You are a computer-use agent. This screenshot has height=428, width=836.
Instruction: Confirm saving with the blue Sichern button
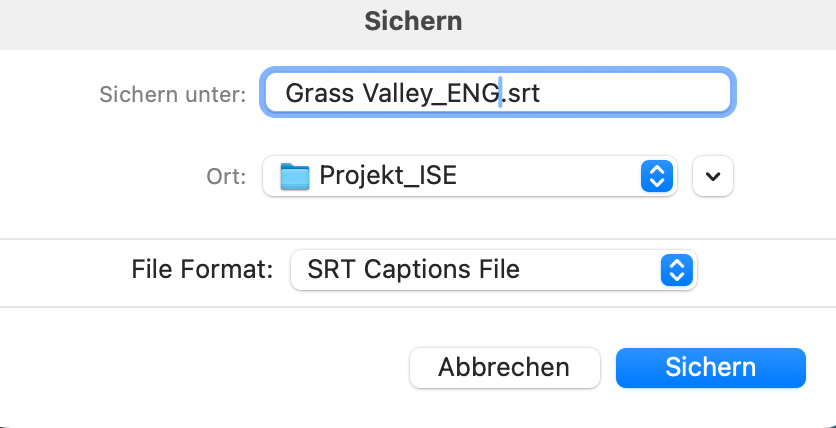tap(711, 368)
